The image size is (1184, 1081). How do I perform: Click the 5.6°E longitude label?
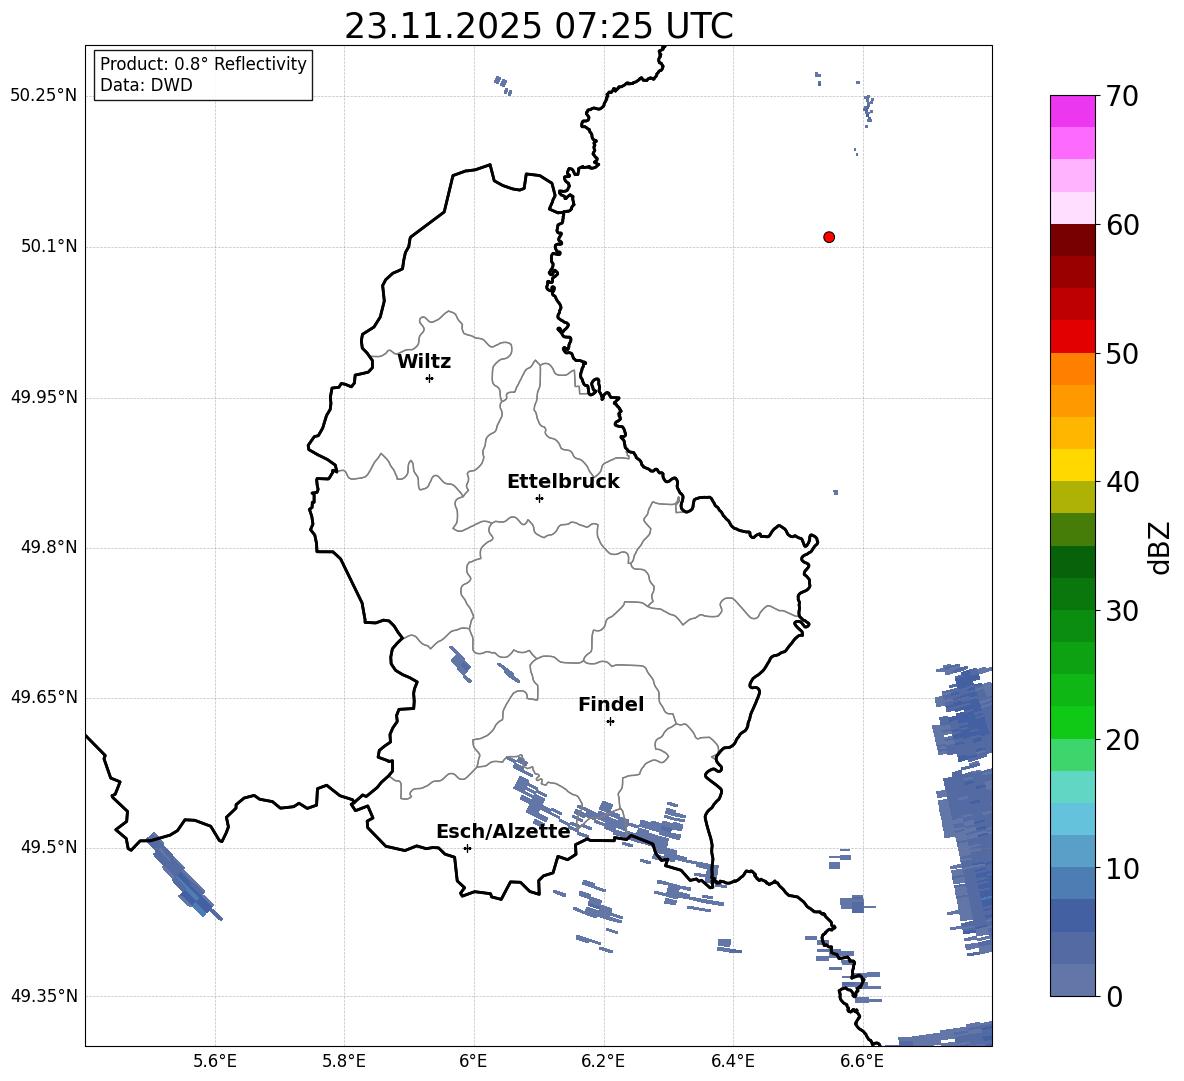click(215, 1061)
